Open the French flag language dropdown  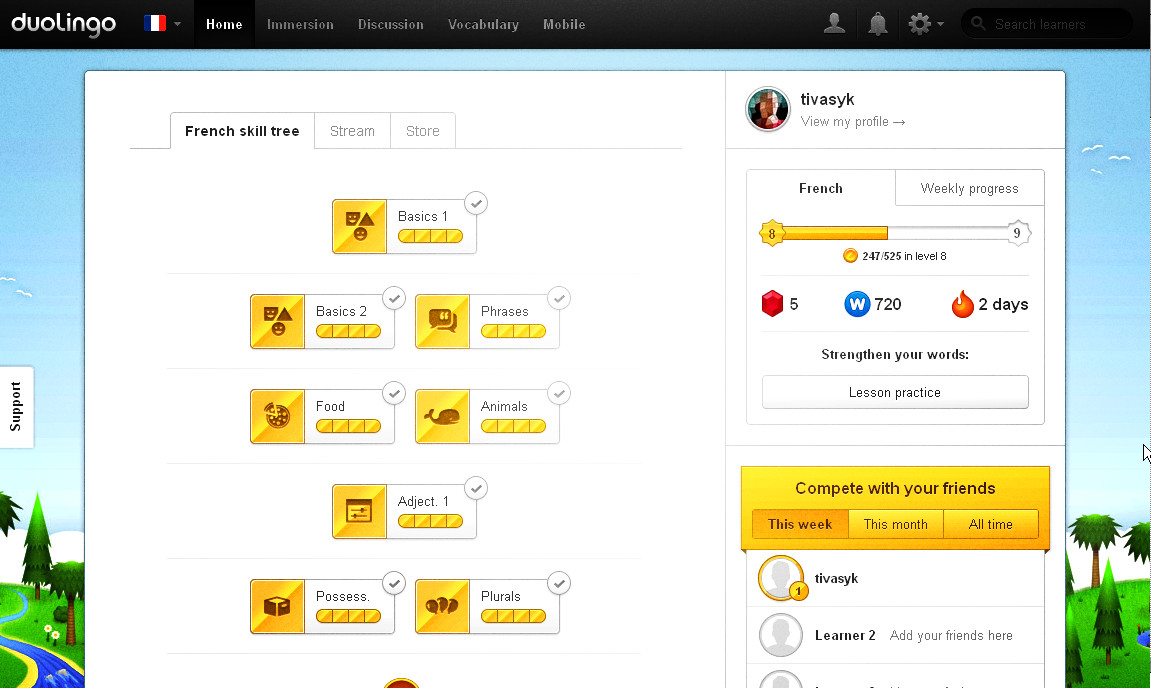click(162, 23)
